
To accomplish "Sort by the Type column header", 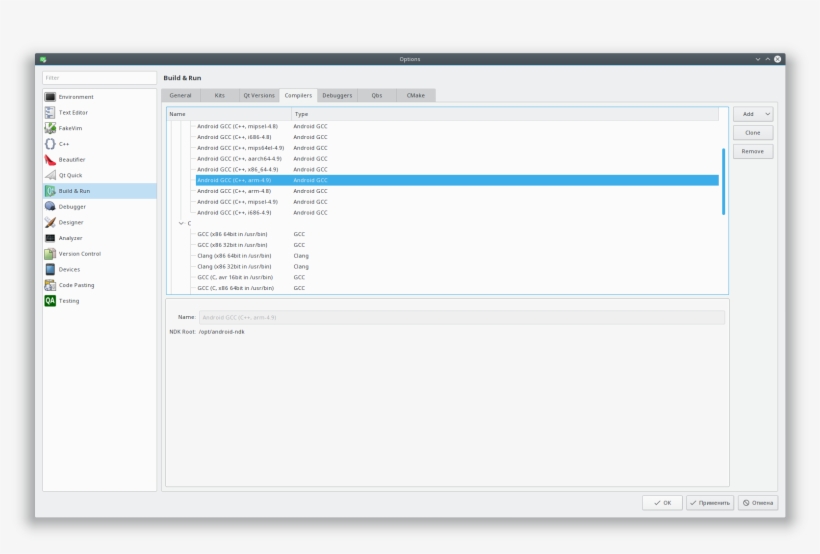I will point(505,114).
